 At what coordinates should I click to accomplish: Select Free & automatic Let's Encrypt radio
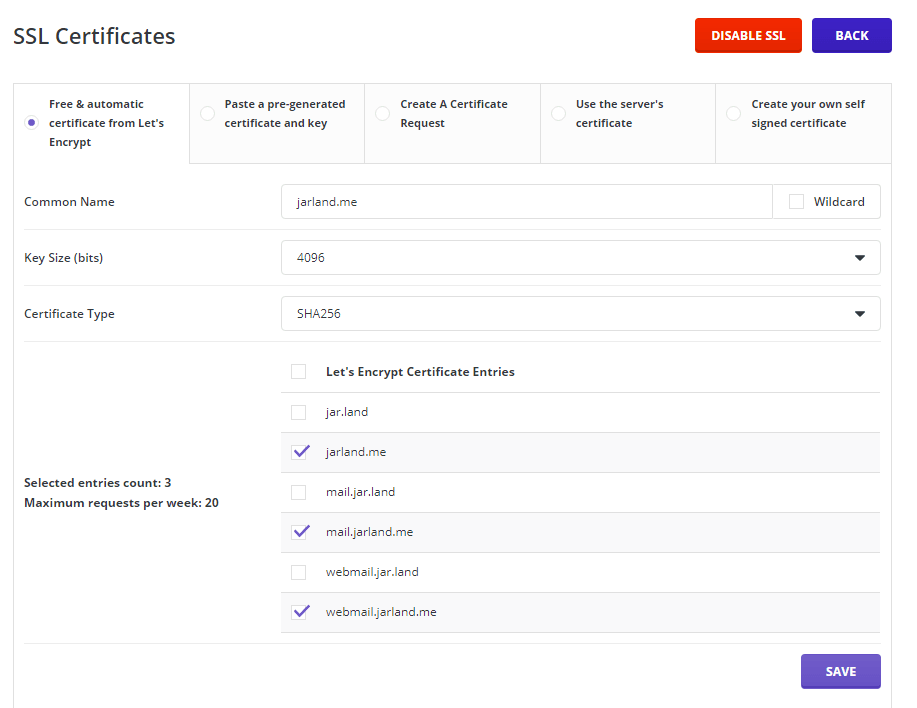click(x=32, y=123)
